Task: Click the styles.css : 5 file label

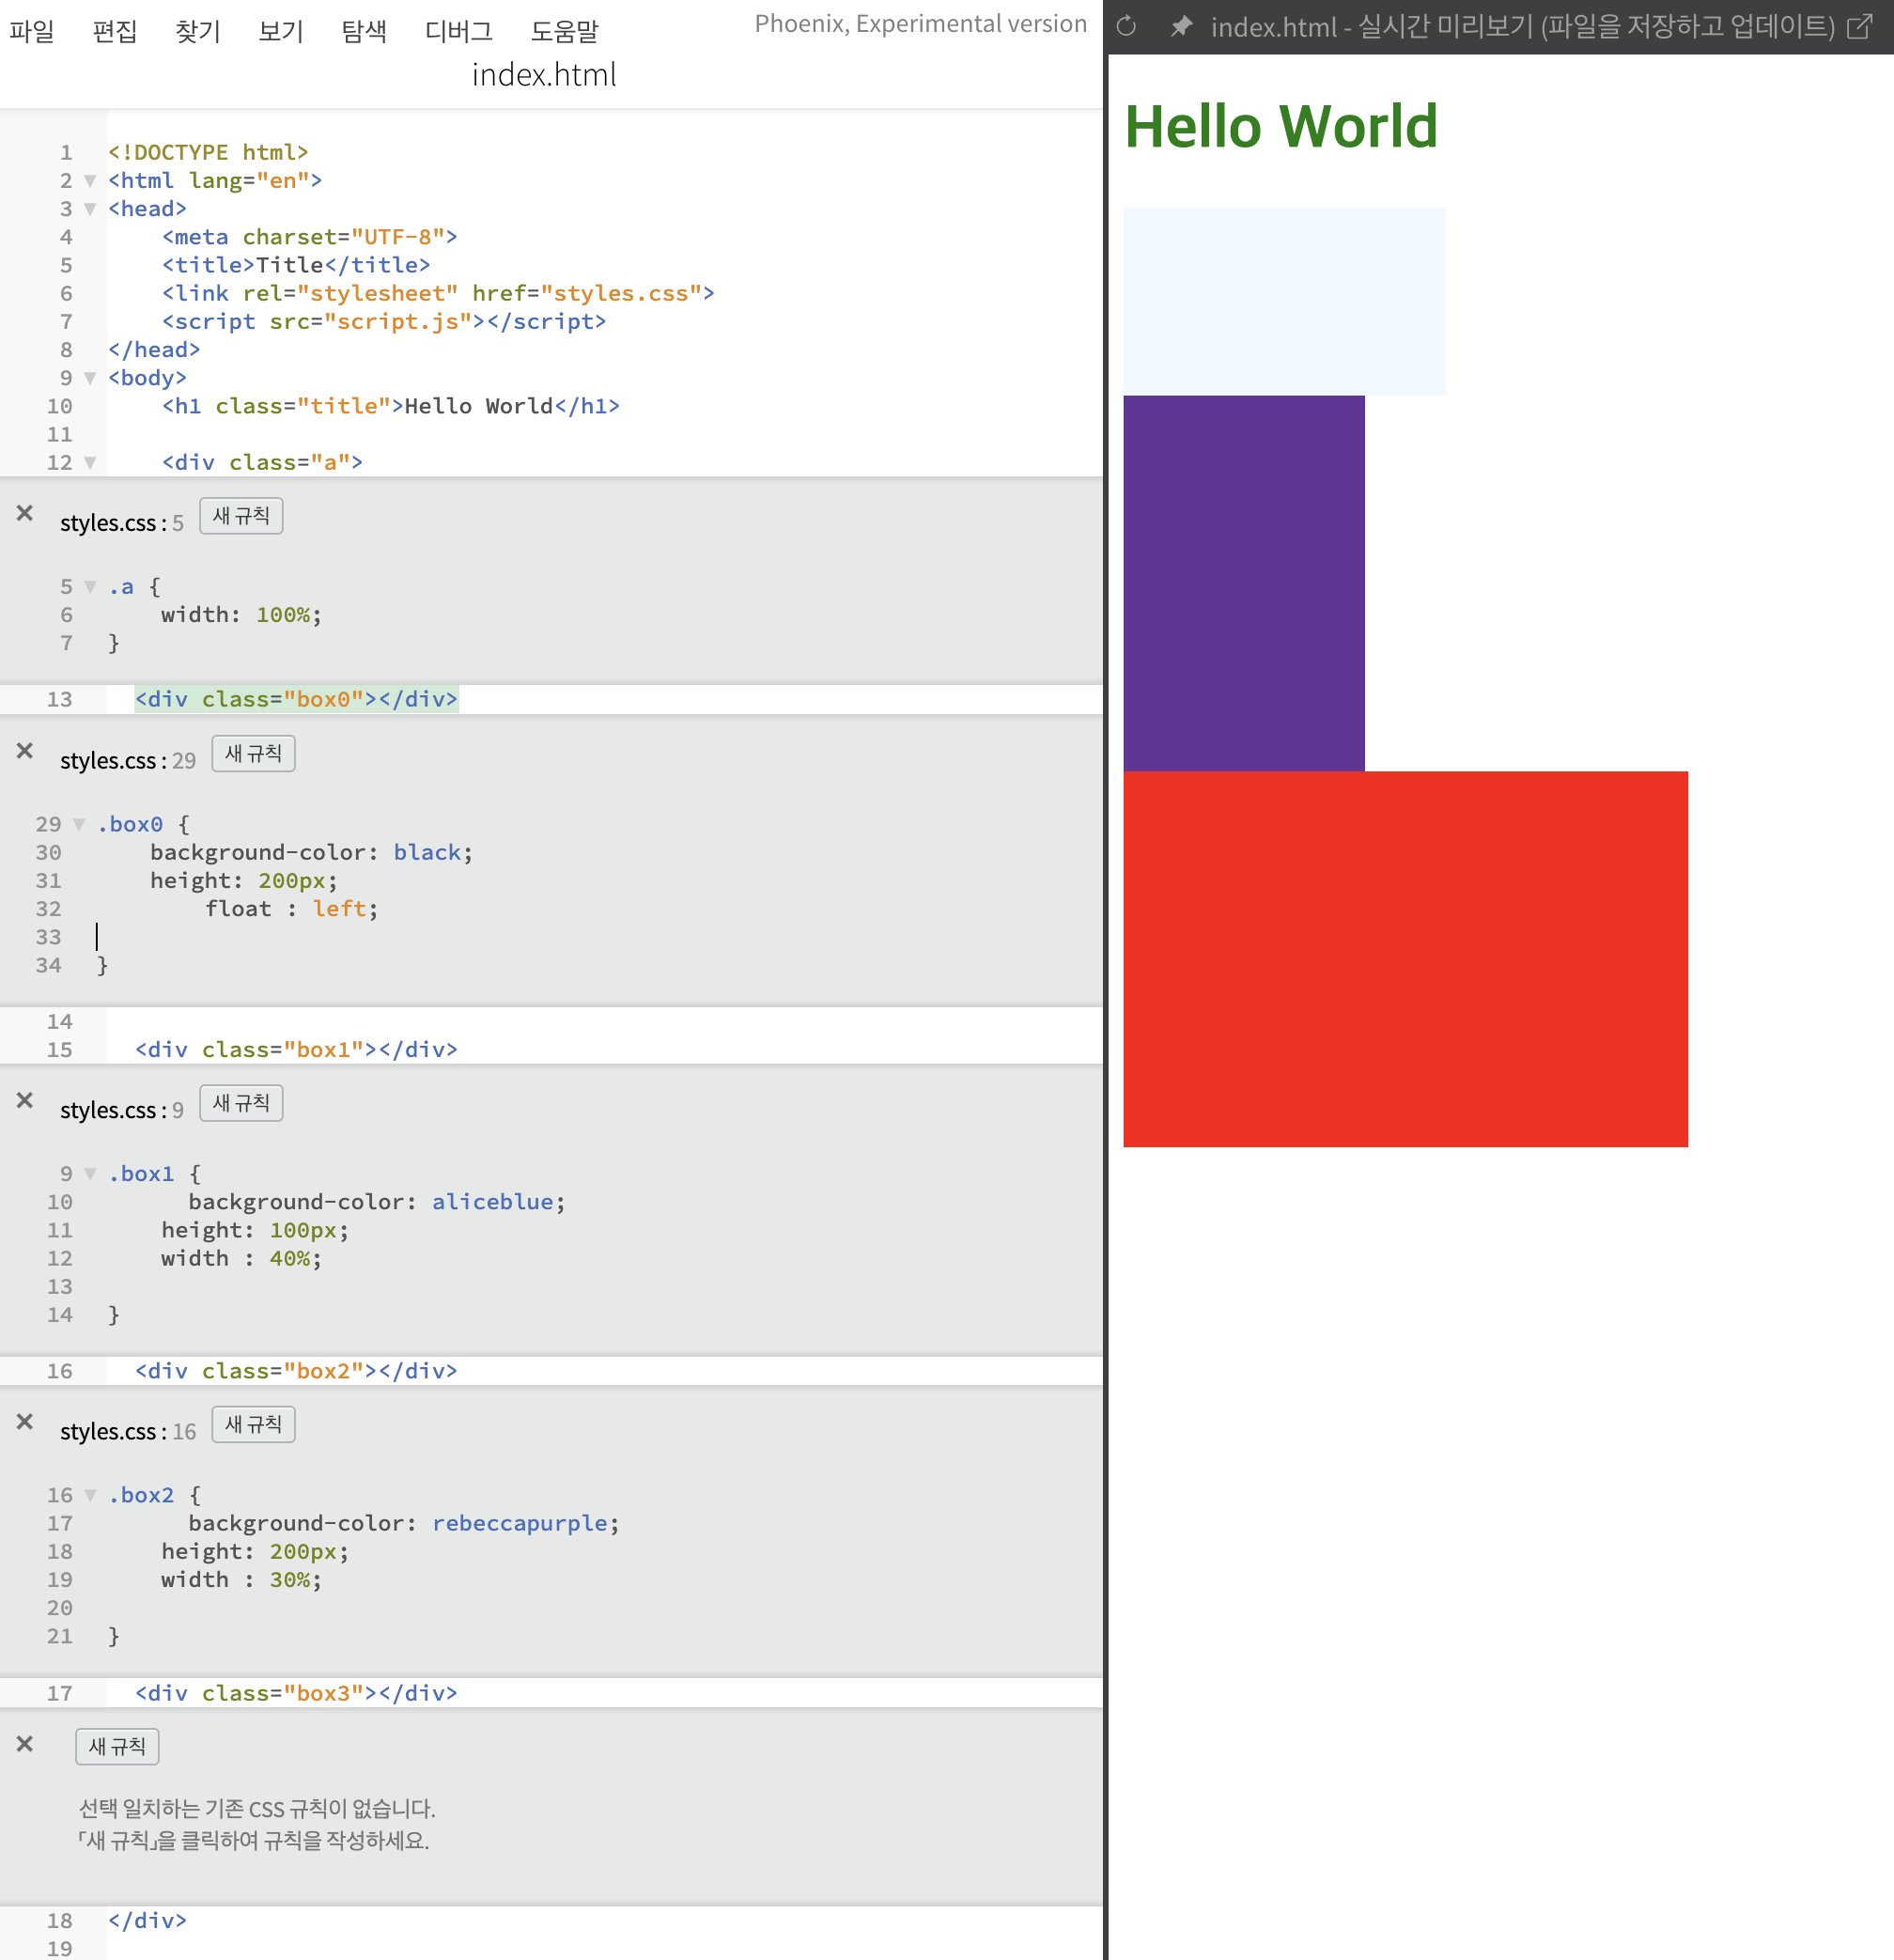Action: (121, 523)
